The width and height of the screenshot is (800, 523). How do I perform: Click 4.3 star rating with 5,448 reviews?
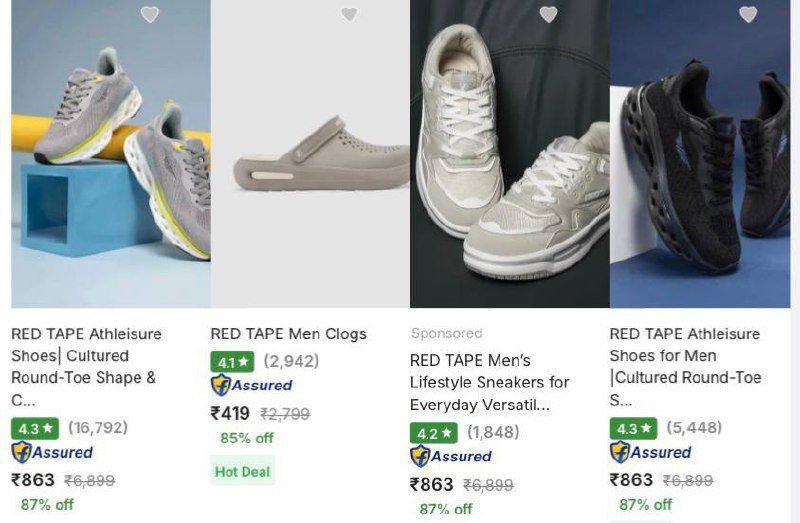634,428
